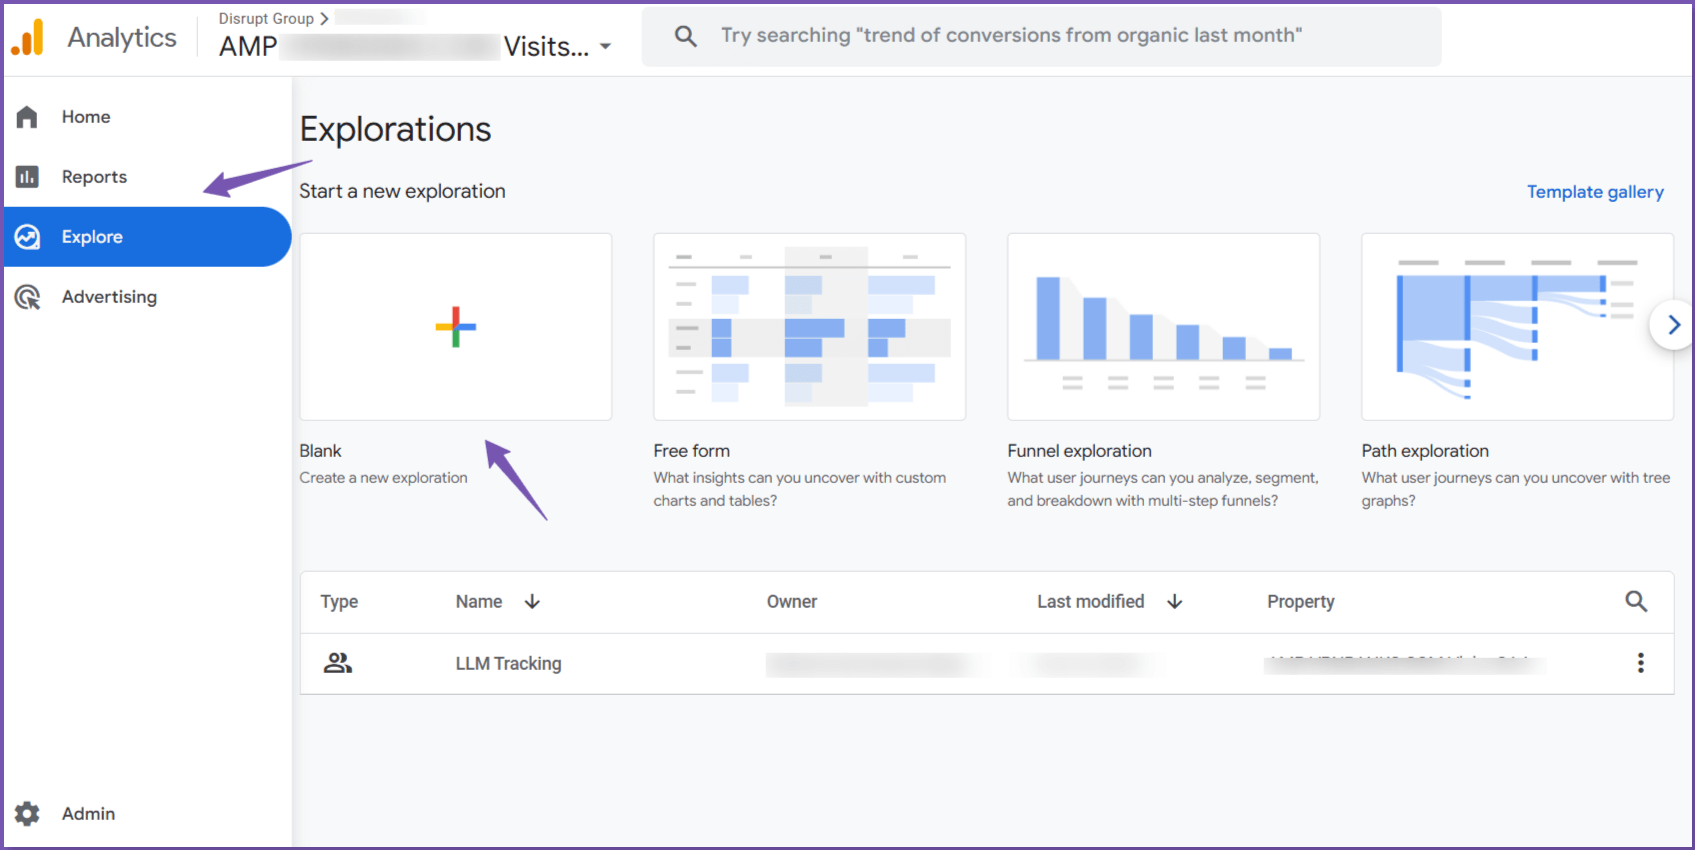Open the Advertising section icon
The image size is (1695, 850).
point(28,297)
